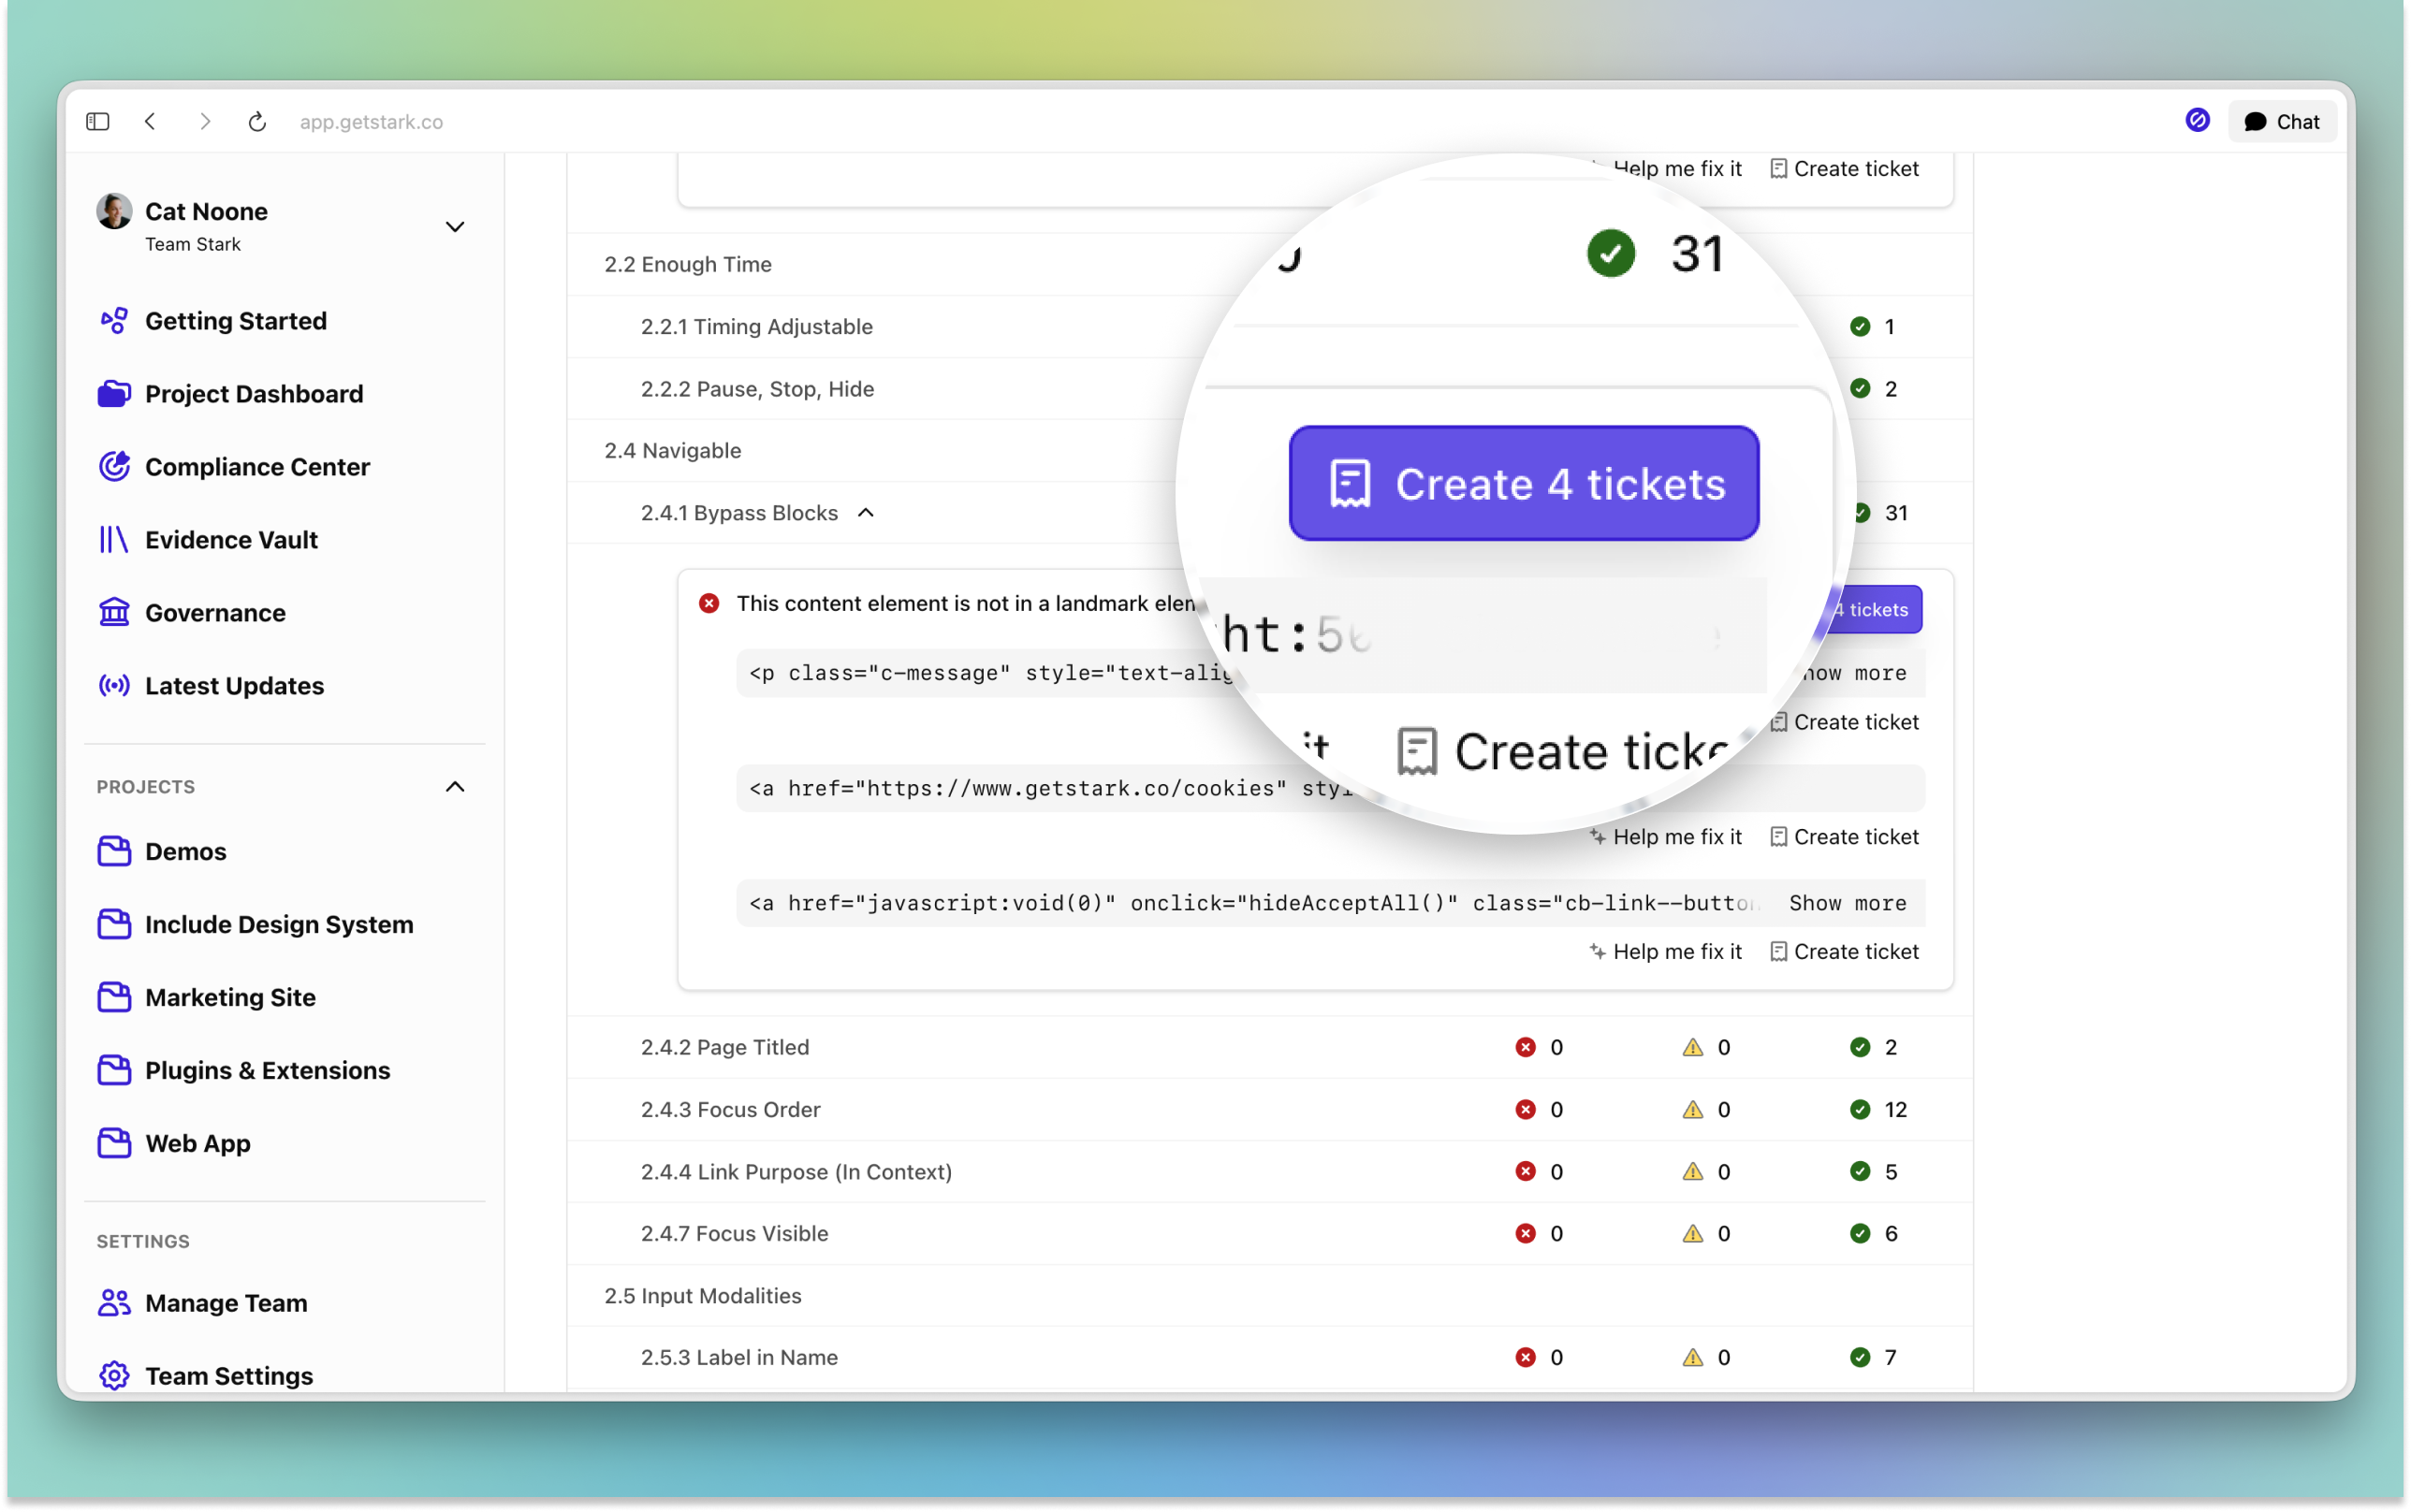Click the Team Settings gear icon
This screenshot has width=2411, height=1512.
pyautogui.click(x=114, y=1375)
